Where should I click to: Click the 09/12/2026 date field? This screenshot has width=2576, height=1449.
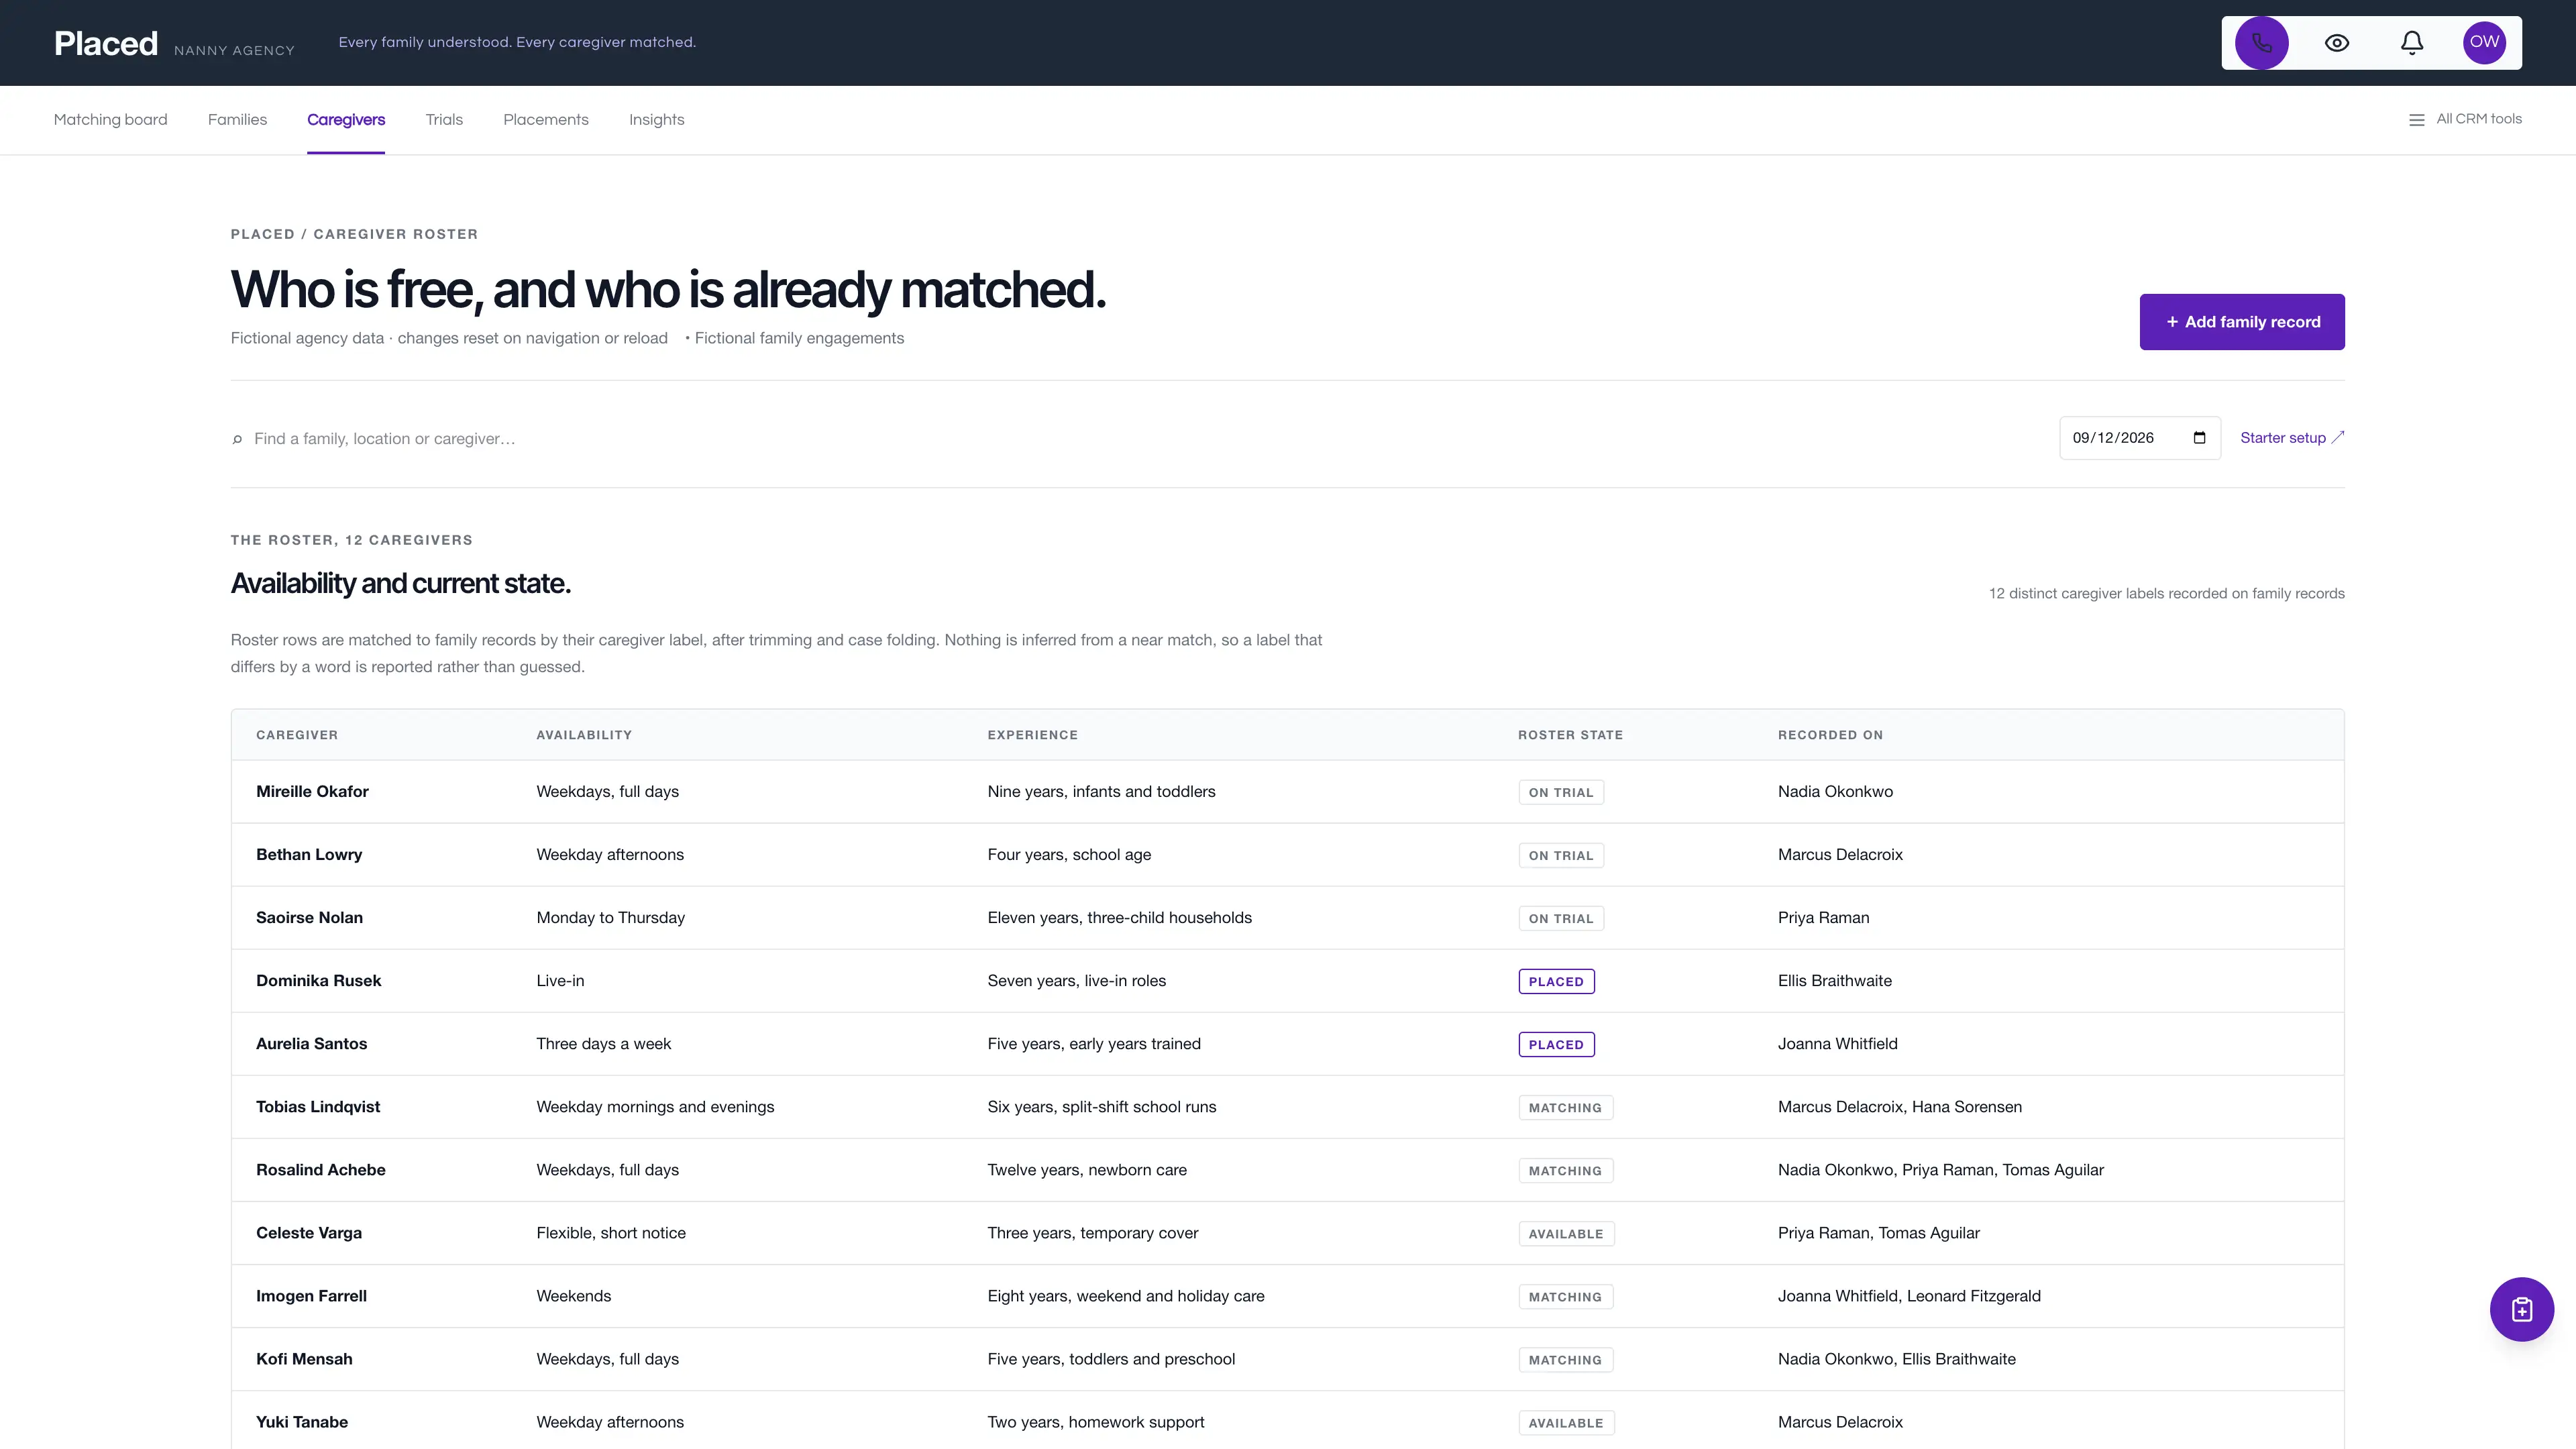[2140, 438]
